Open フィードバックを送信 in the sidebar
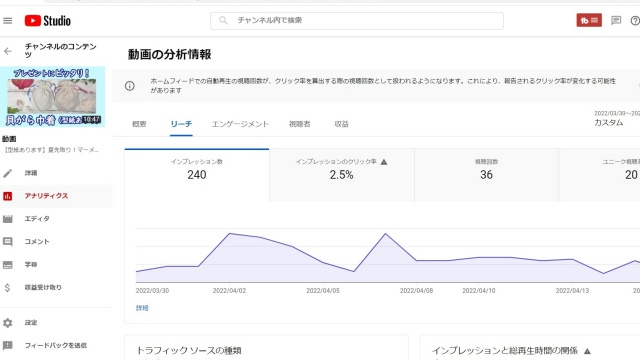640x360 pixels. pyautogui.click(x=56, y=345)
